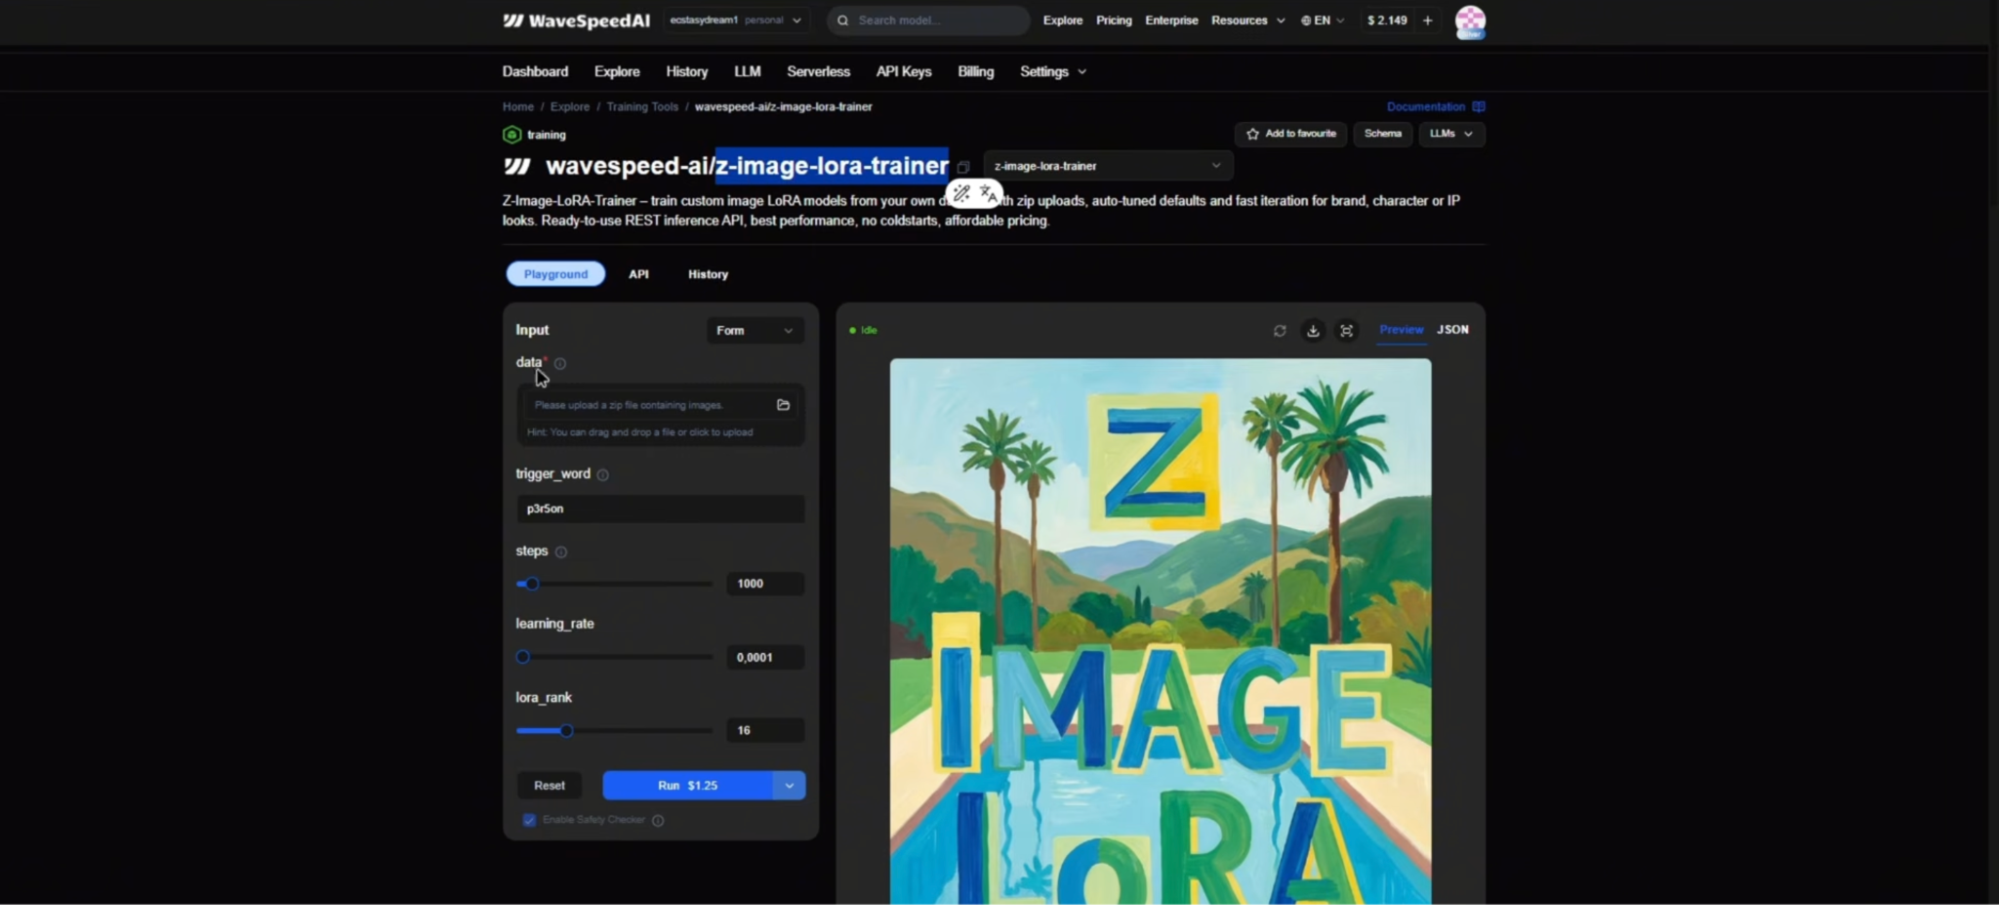Open the Serverless navigation item
1999x905 pixels.
click(818, 72)
